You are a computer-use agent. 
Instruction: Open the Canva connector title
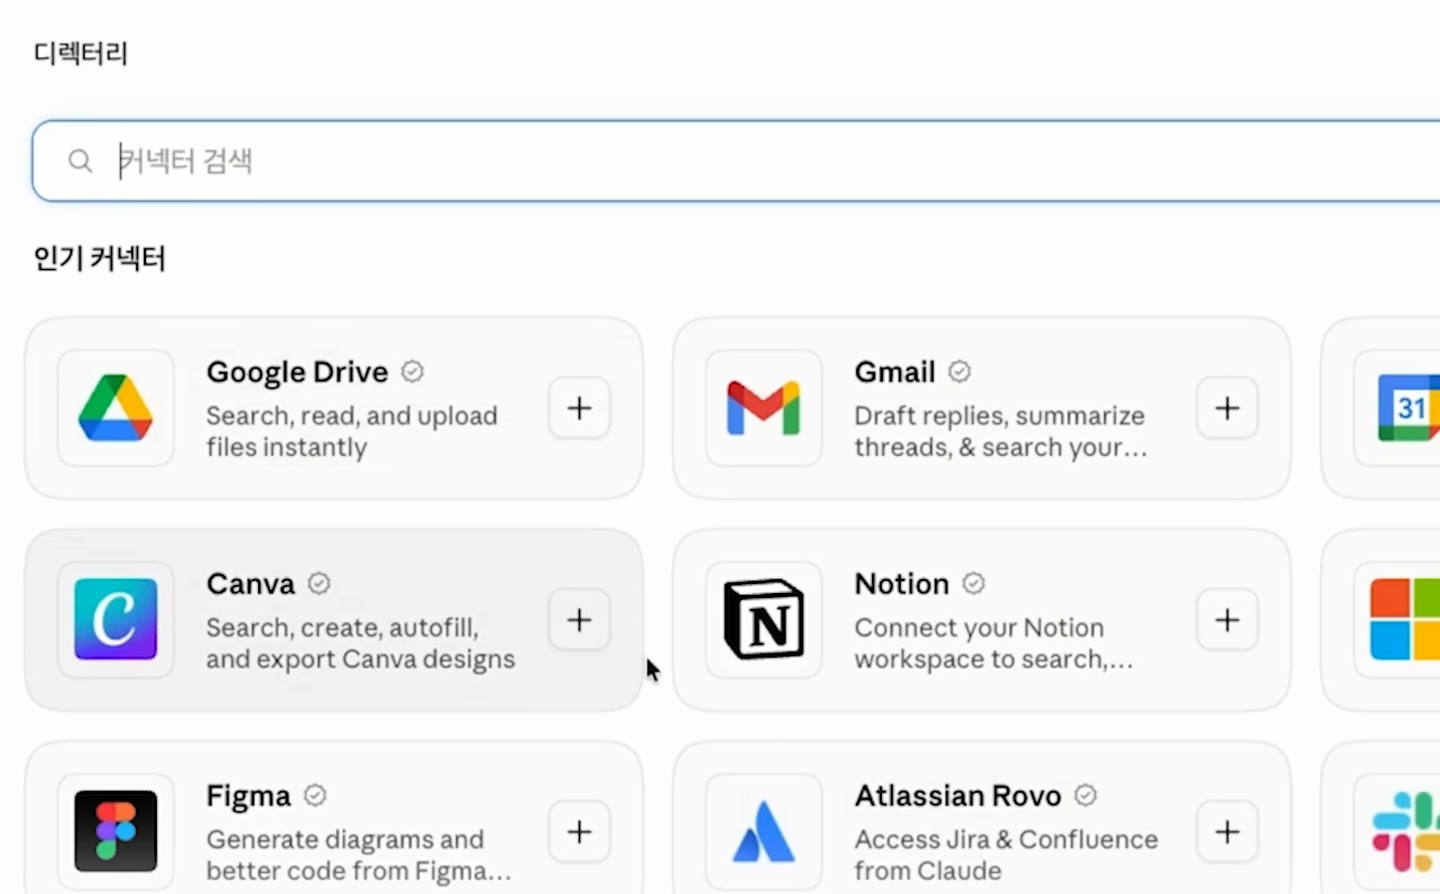251,584
